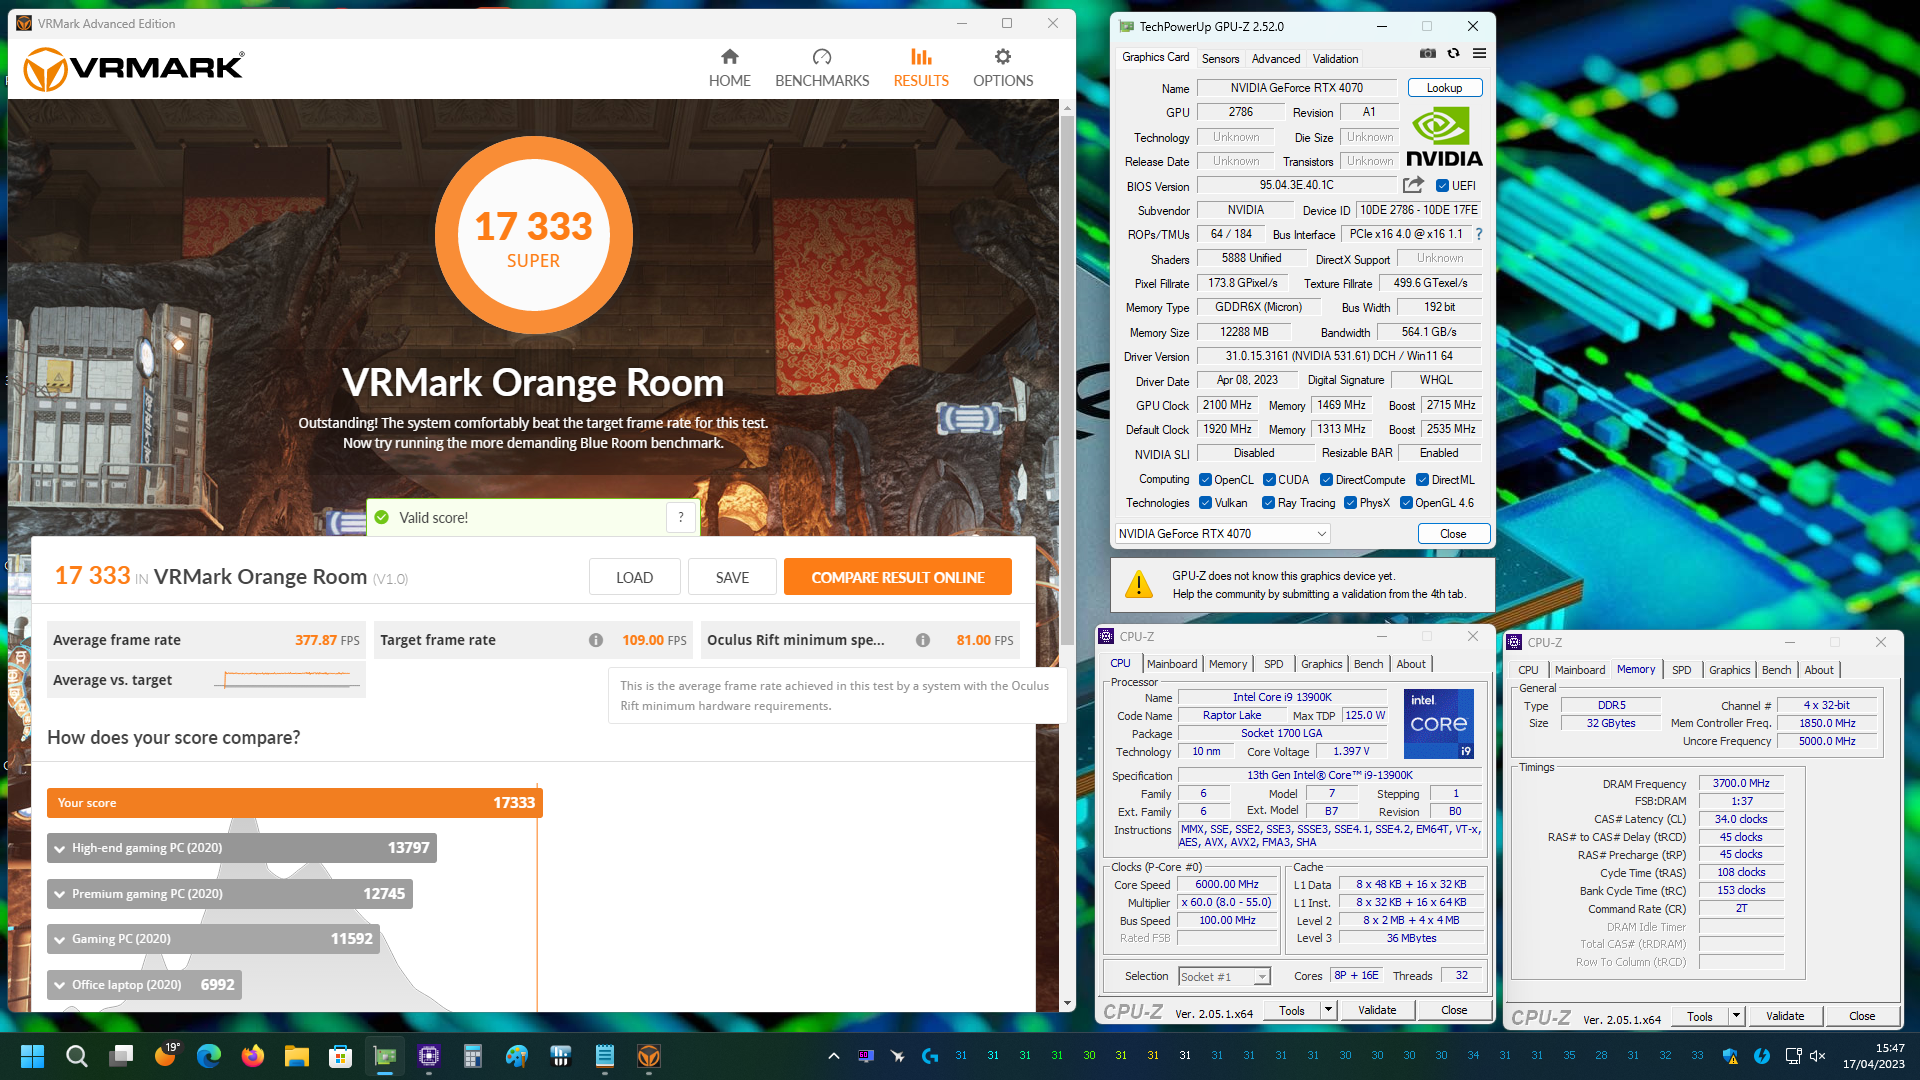Screen dimensions: 1920x1080
Task: Open Microsoft Store from taskbar
Action: pyautogui.click(x=341, y=1056)
